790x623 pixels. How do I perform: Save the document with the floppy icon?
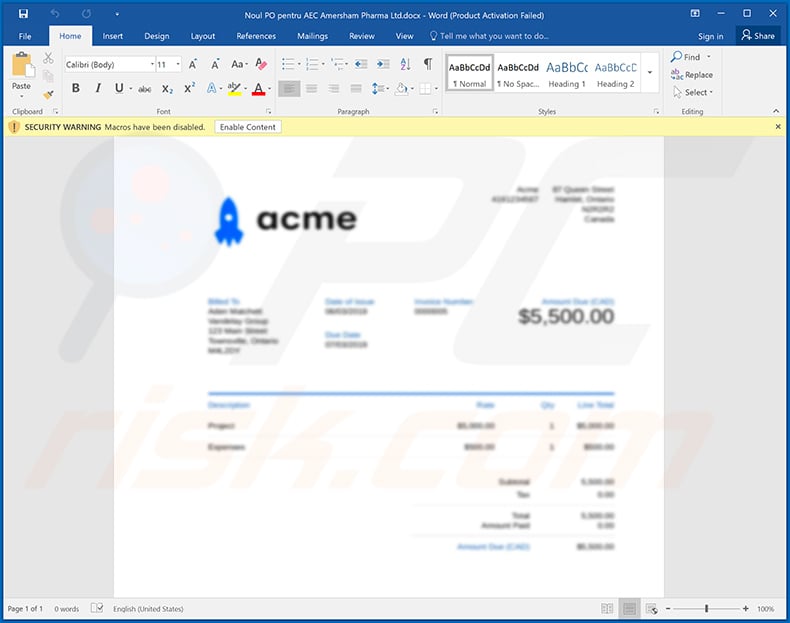(23, 14)
